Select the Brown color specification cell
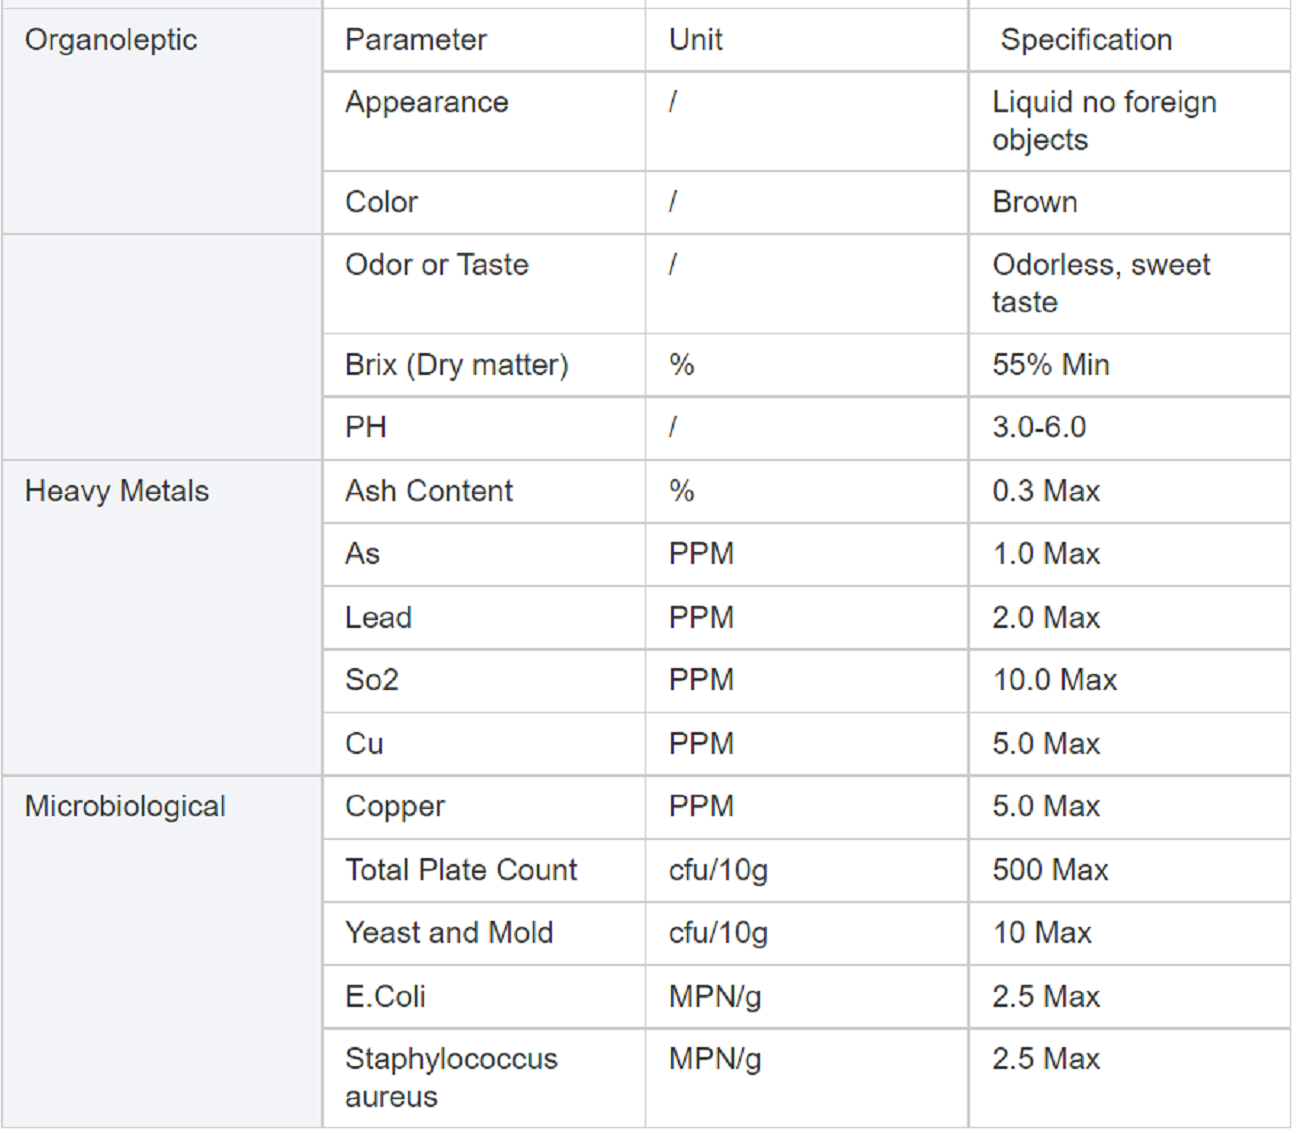The height and width of the screenshot is (1135, 1299). 1130,202
